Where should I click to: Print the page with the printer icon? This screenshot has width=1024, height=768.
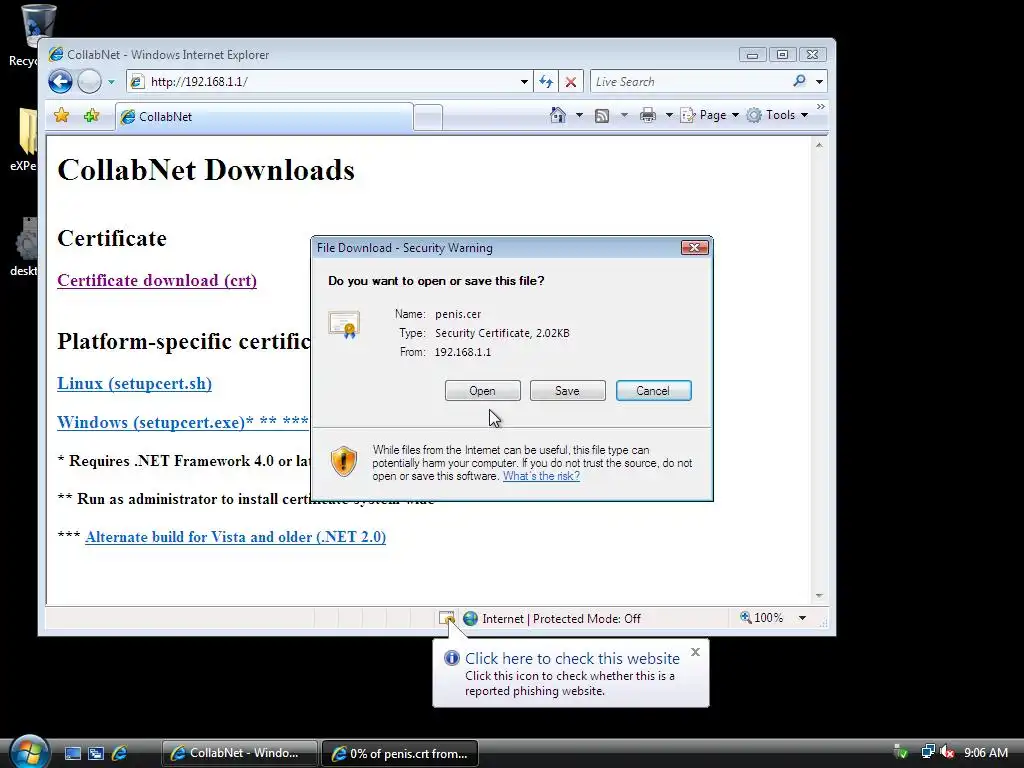coord(648,116)
